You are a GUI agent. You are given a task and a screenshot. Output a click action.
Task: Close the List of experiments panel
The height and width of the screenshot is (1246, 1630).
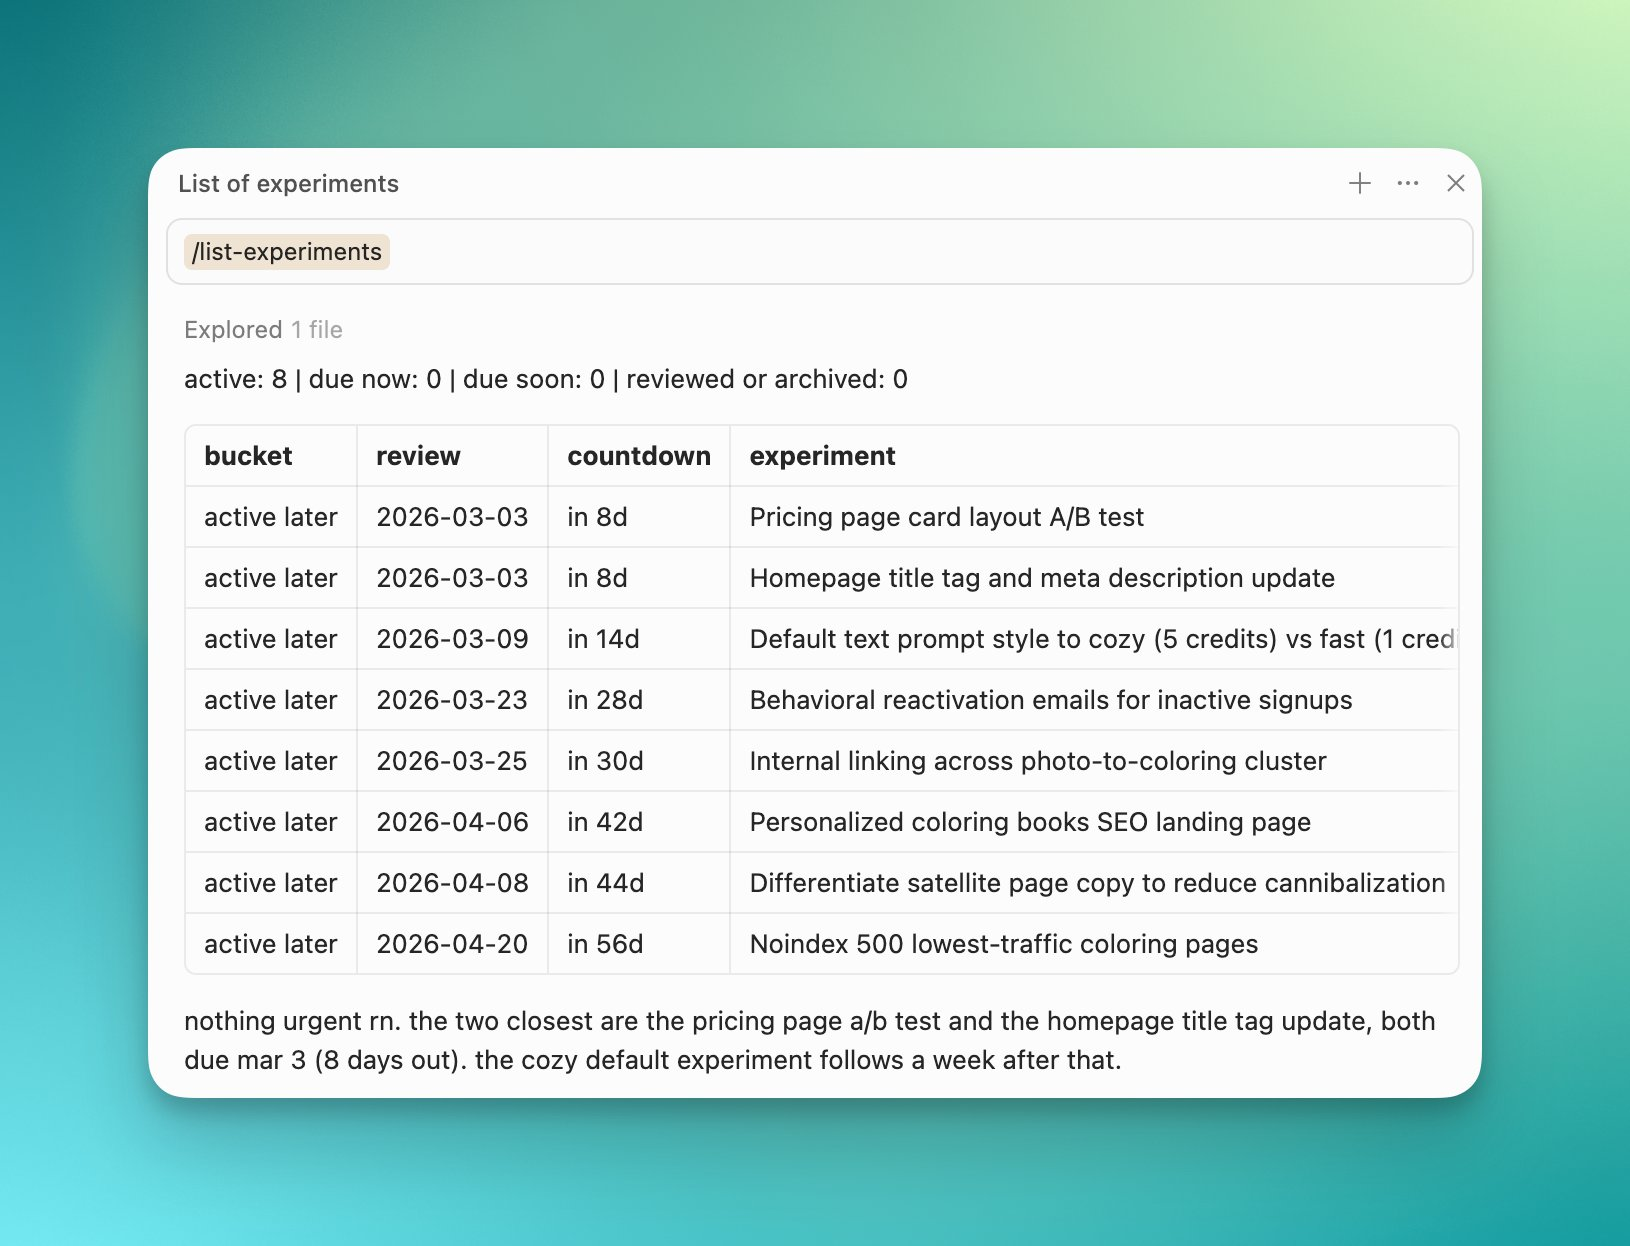tap(1455, 183)
